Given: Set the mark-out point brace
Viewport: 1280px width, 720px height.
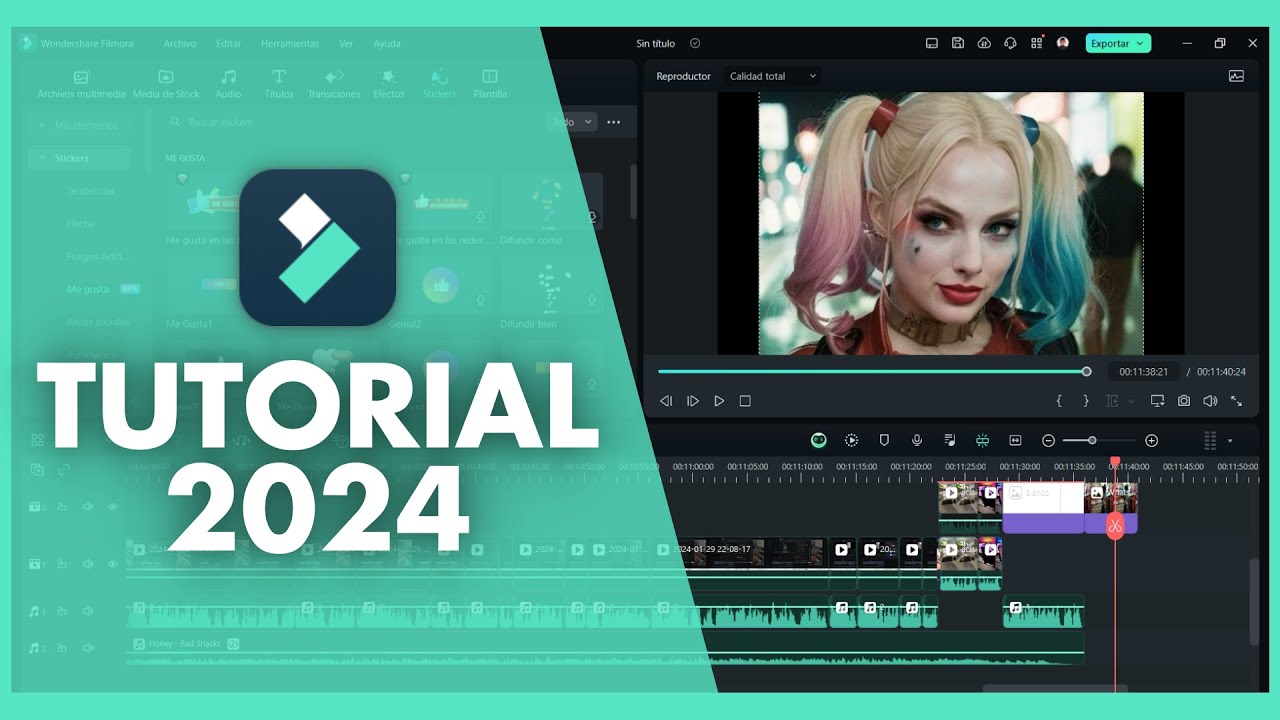Looking at the screenshot, I should pos(1086,401).
